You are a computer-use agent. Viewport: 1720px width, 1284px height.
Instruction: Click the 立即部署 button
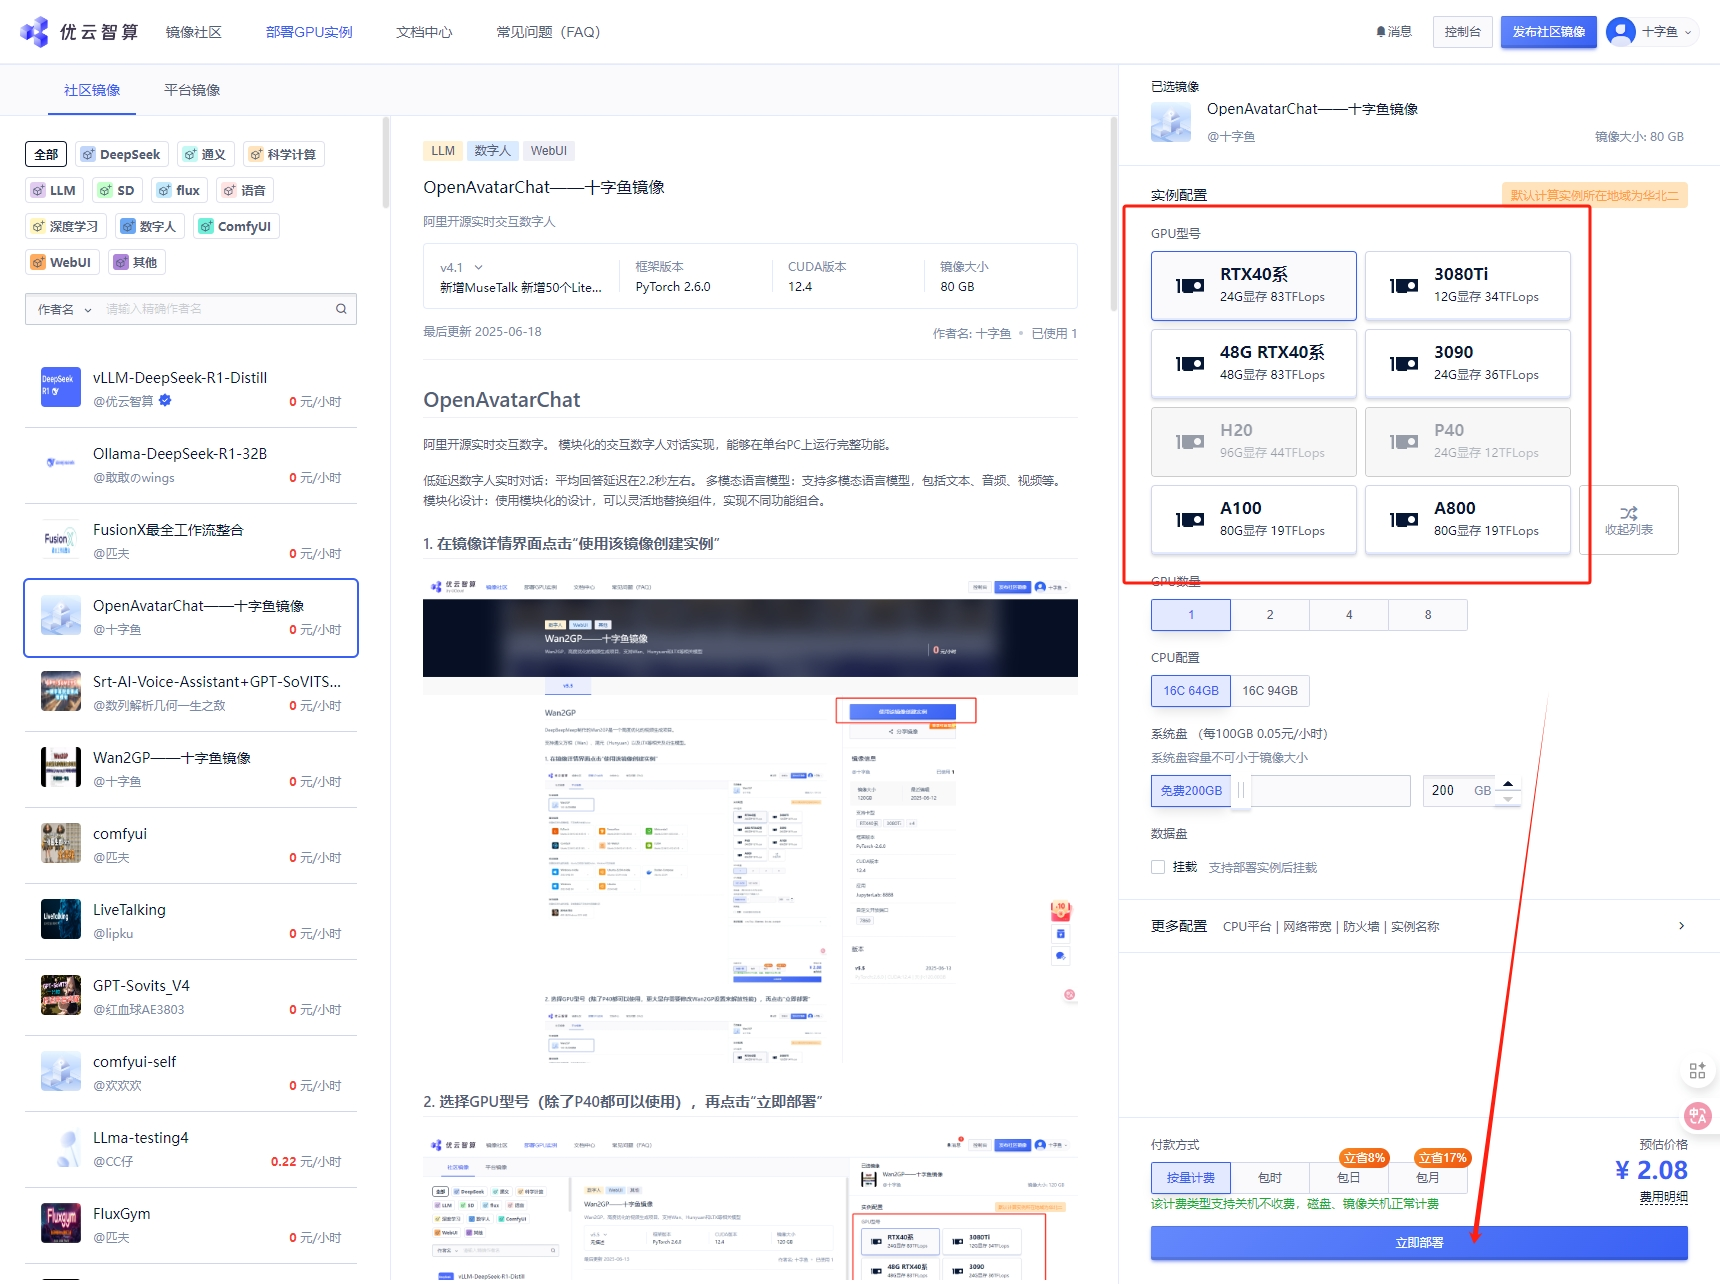pos(1419,1243)
